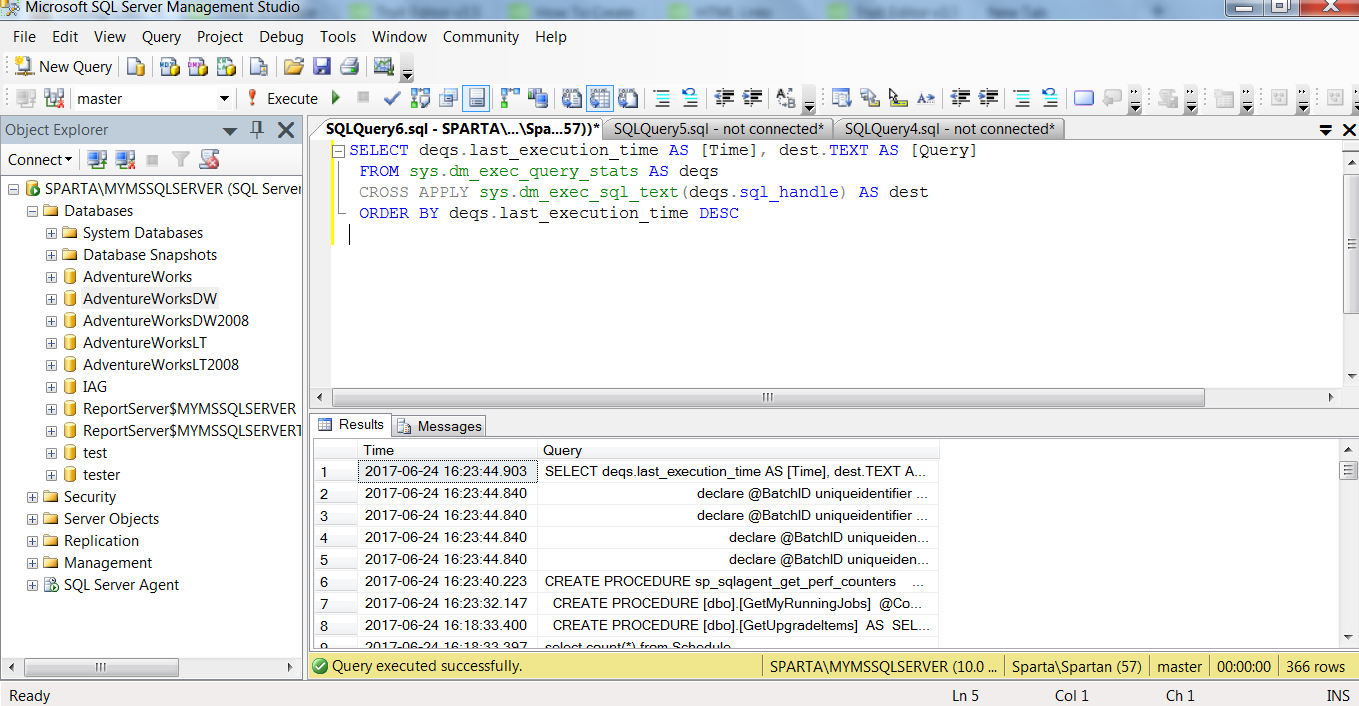
Task: Select the Parse query checkmark icon
Action: pyautogui.click(x=393, y=98)
